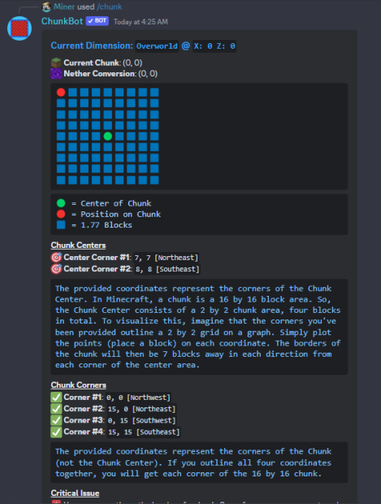
Task: Click the target icon beside Center Corner #2
Action: pos(56,269)
